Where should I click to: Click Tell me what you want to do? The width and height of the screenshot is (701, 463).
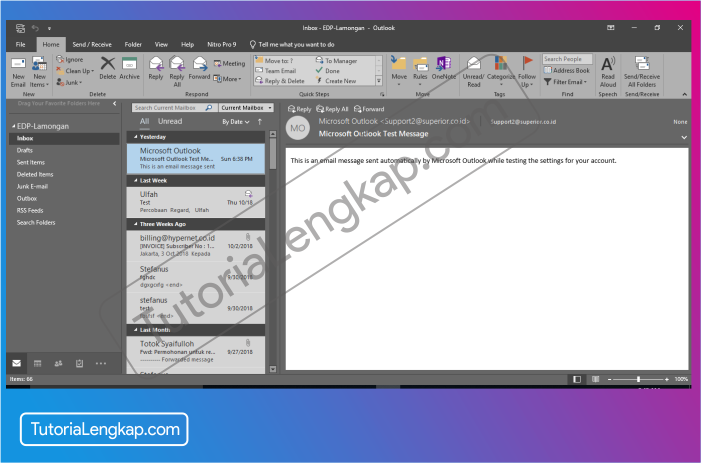click(x=292, y=44)
